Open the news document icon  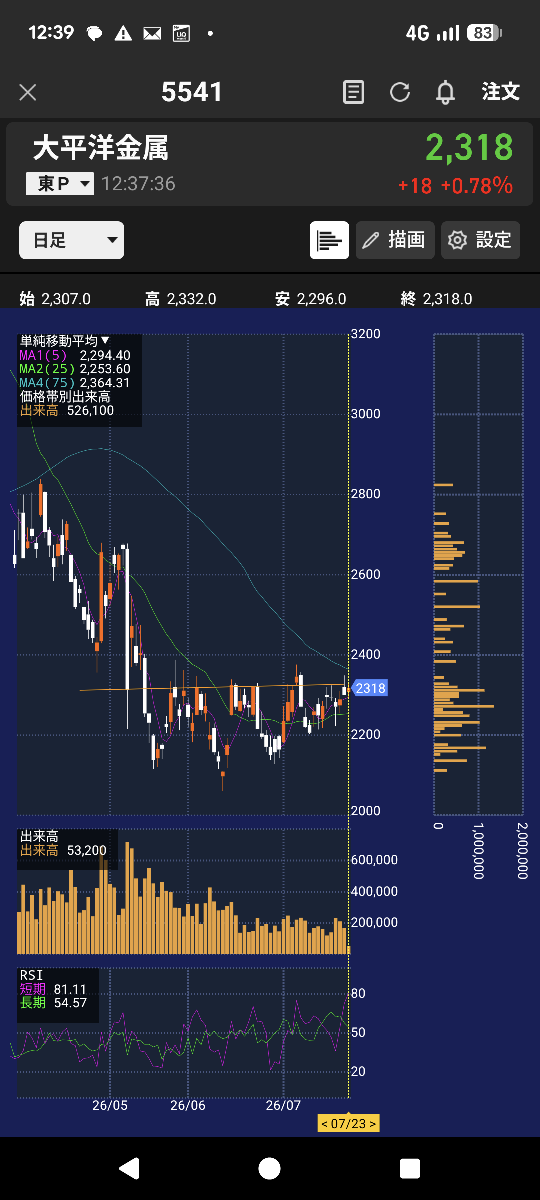[x=353, y=93]
